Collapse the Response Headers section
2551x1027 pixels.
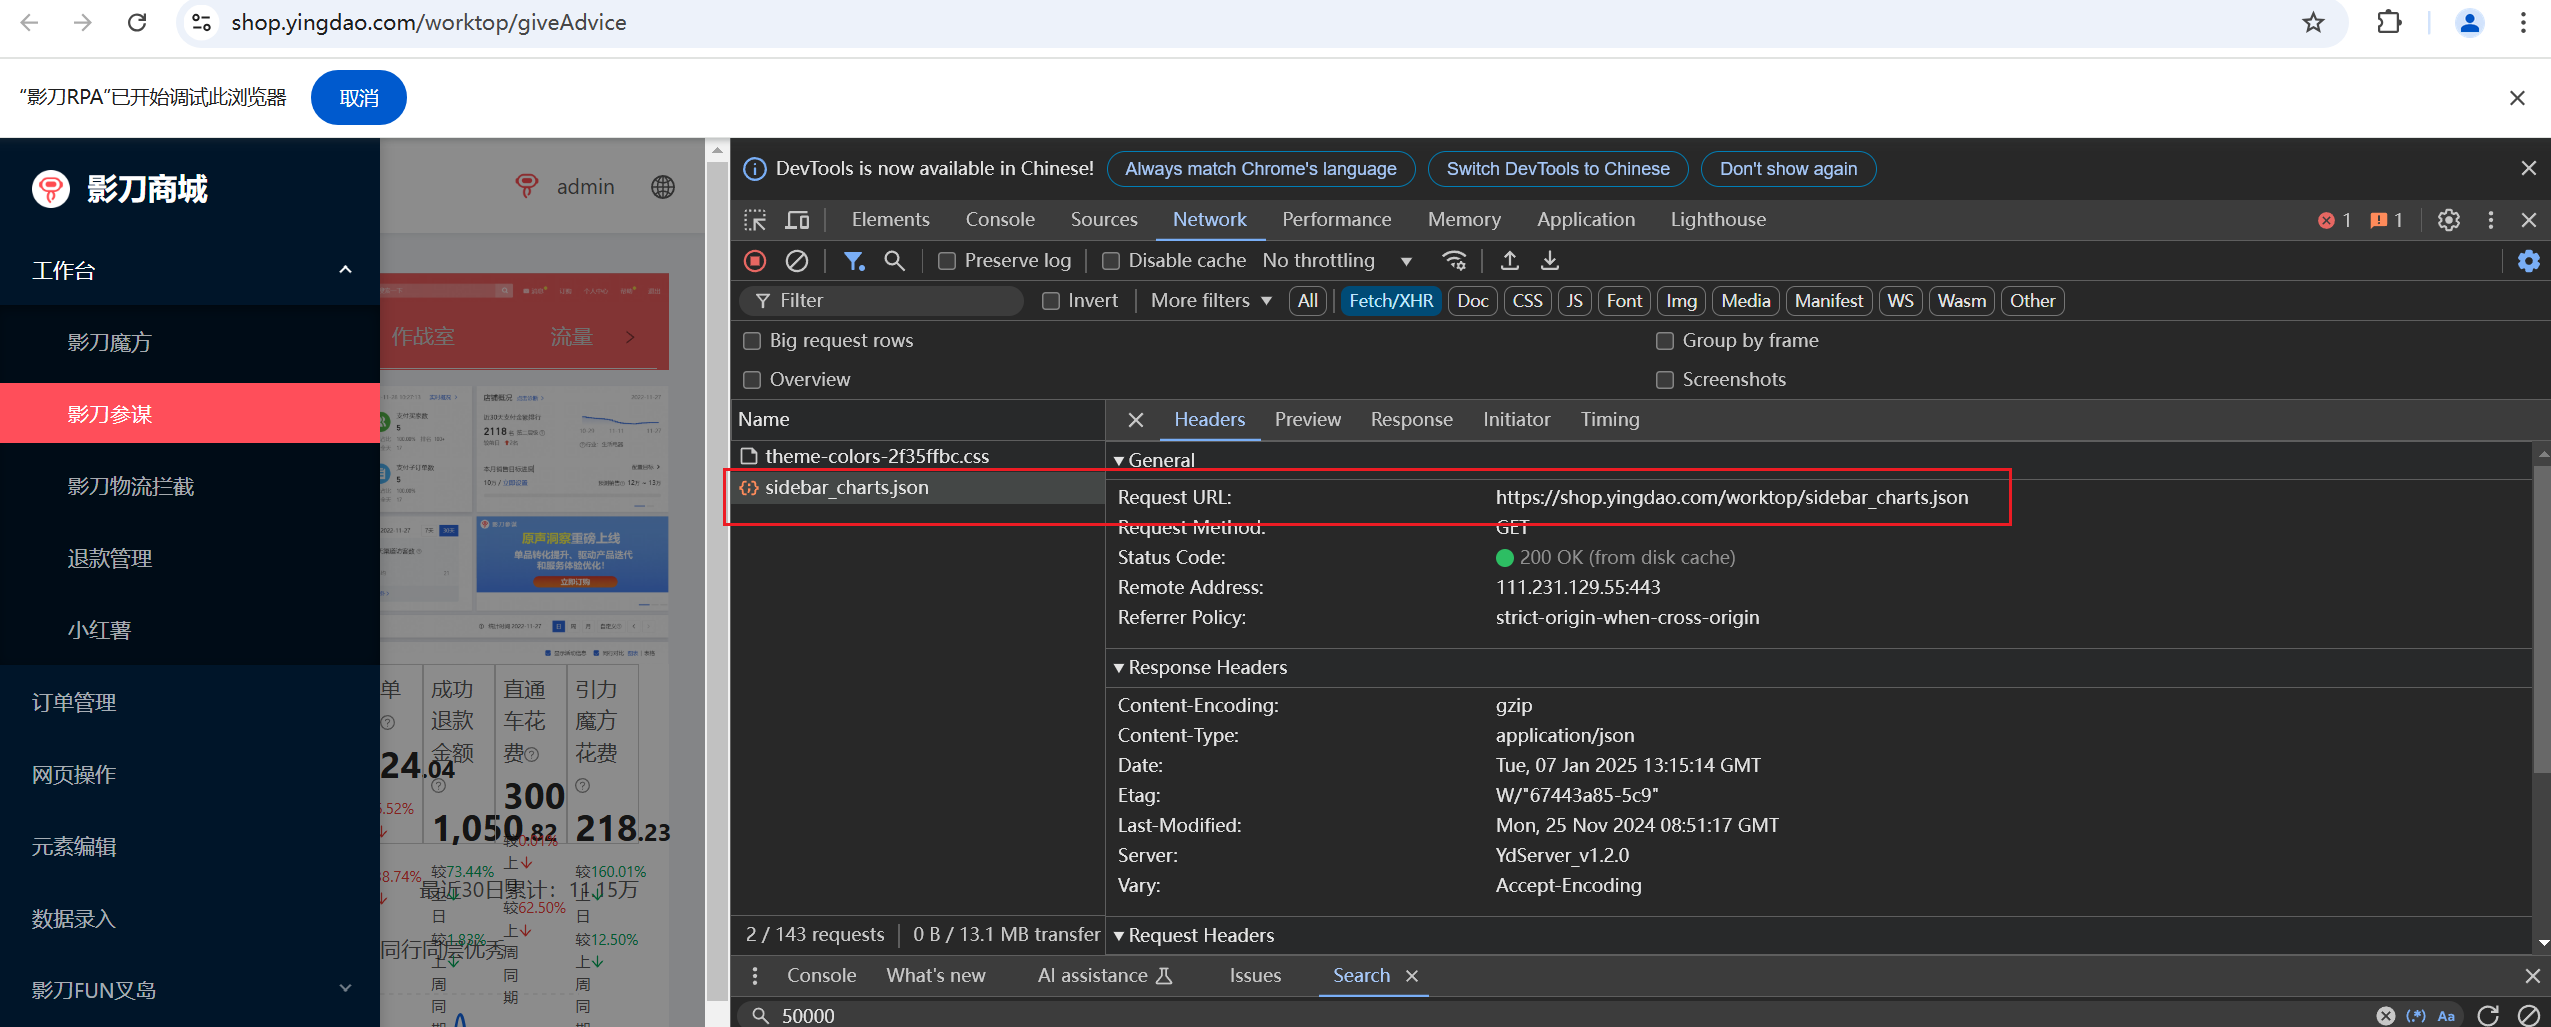[x=1200, y=667]
